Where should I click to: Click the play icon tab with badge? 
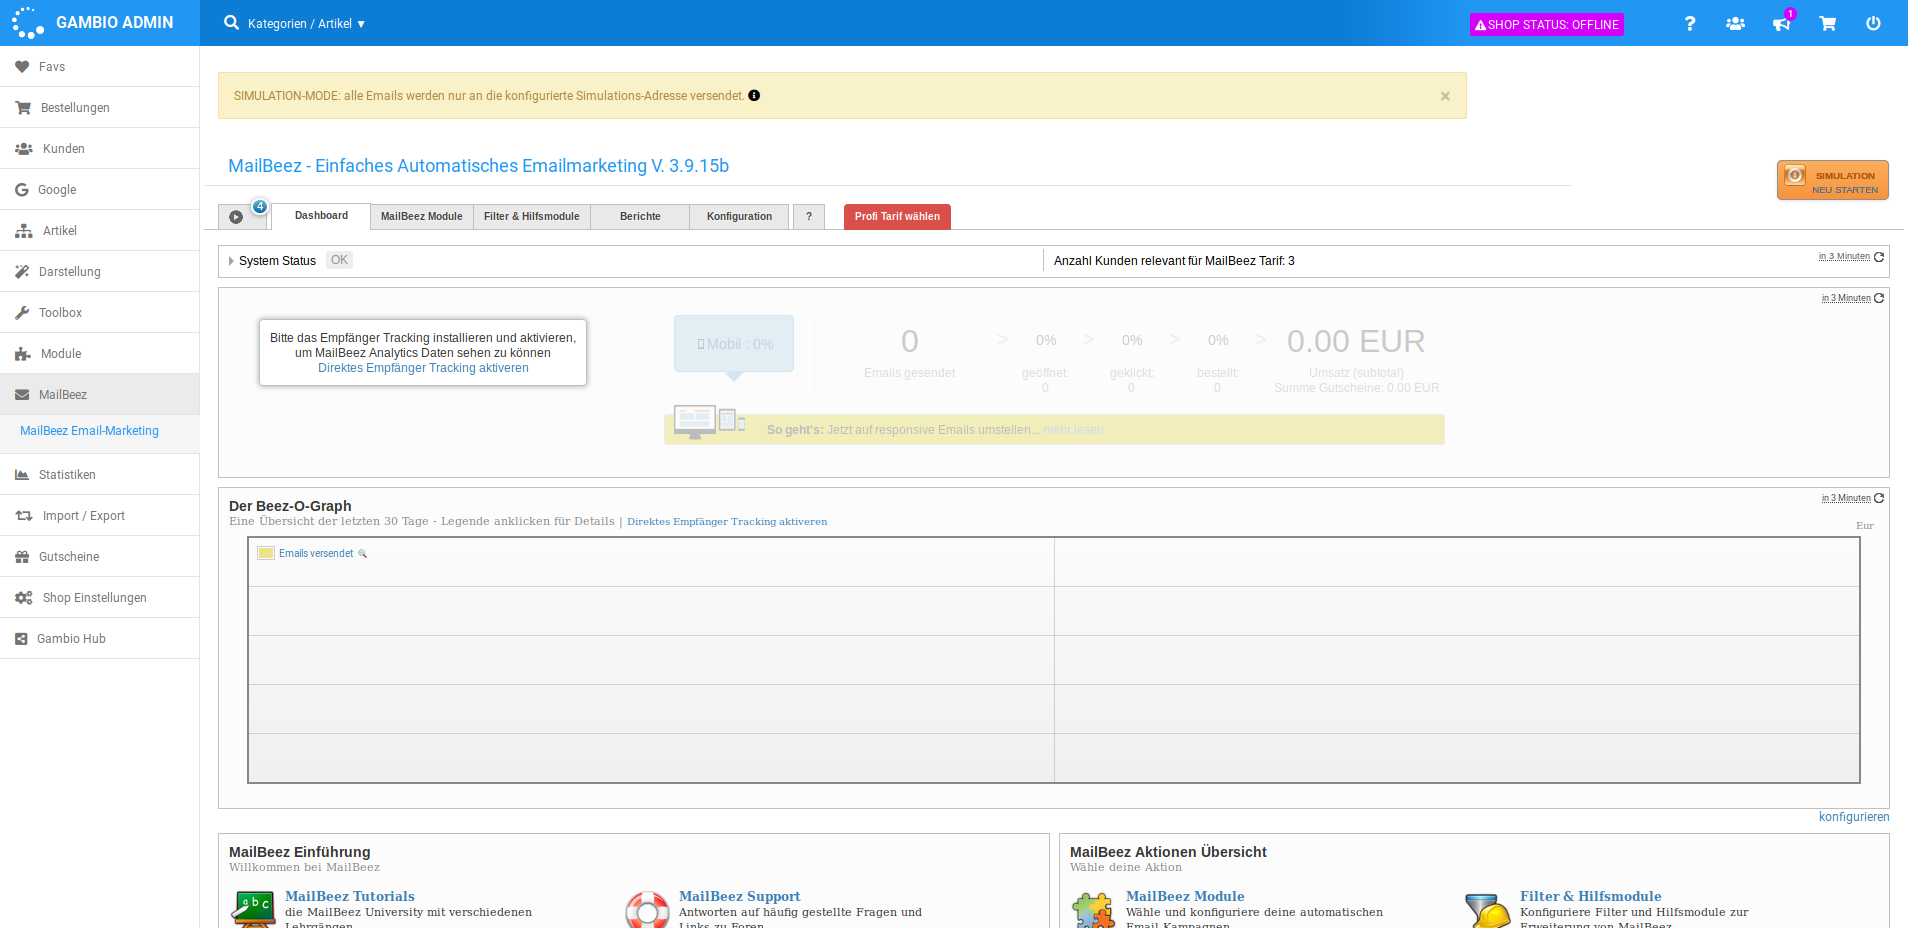tap(237, 217)
